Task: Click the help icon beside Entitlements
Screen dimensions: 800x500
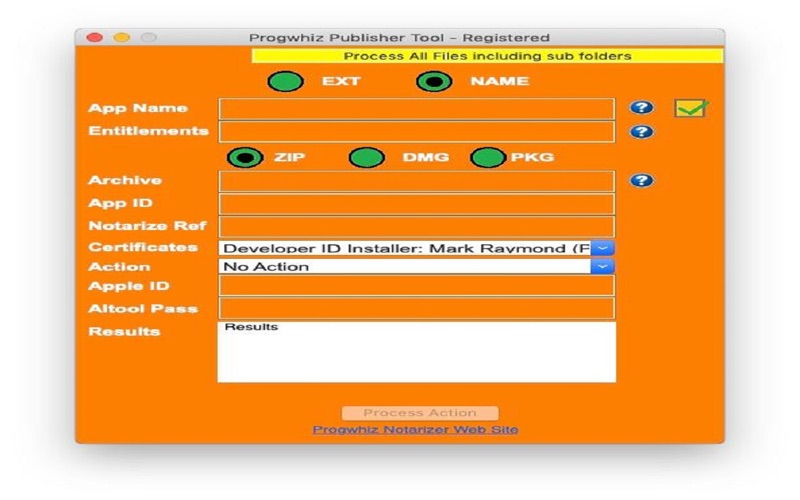Action: [641, 132]
